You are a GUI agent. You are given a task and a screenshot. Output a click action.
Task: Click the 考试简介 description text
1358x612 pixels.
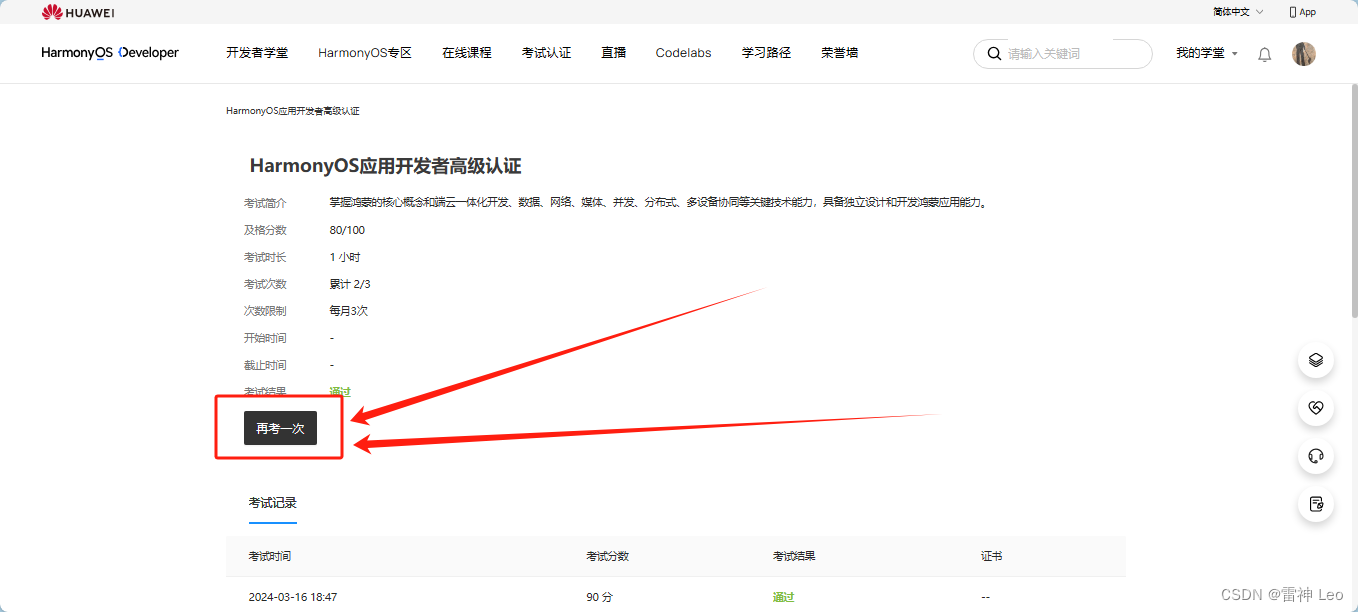click(x=659, y=203)
